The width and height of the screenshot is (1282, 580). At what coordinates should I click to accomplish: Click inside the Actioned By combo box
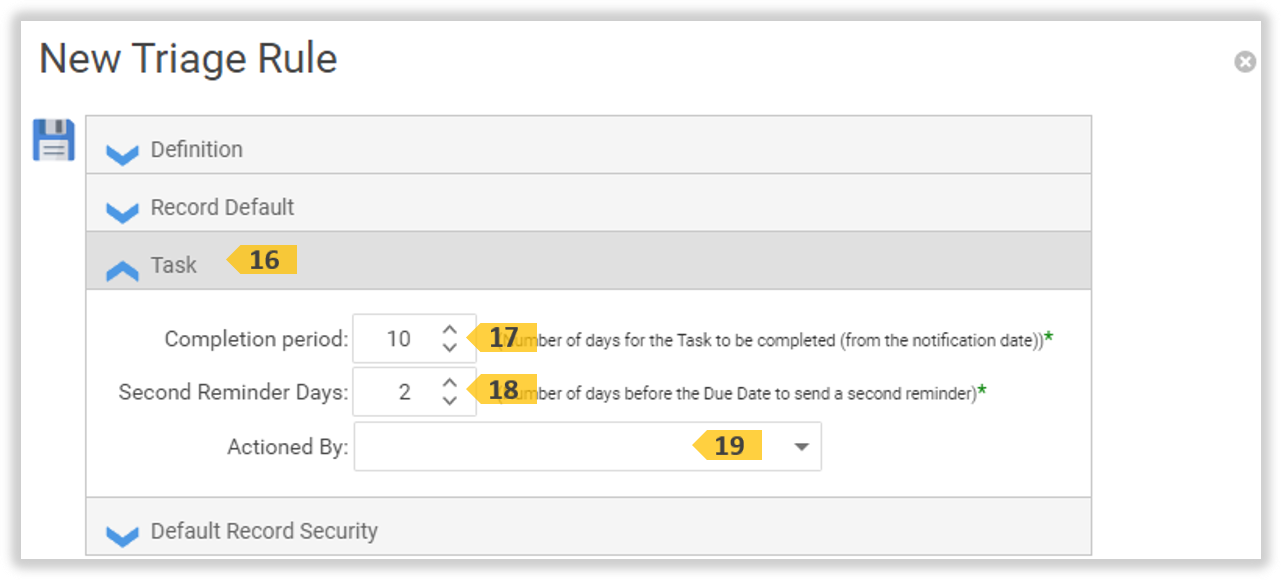[520, 447]
